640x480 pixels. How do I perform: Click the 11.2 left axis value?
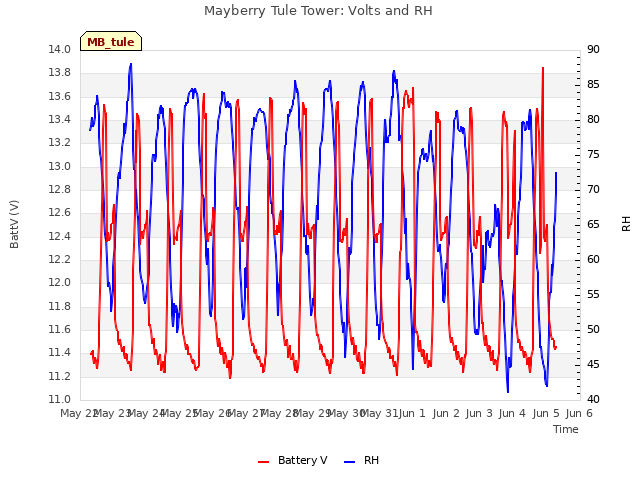(x=60, y=376)
